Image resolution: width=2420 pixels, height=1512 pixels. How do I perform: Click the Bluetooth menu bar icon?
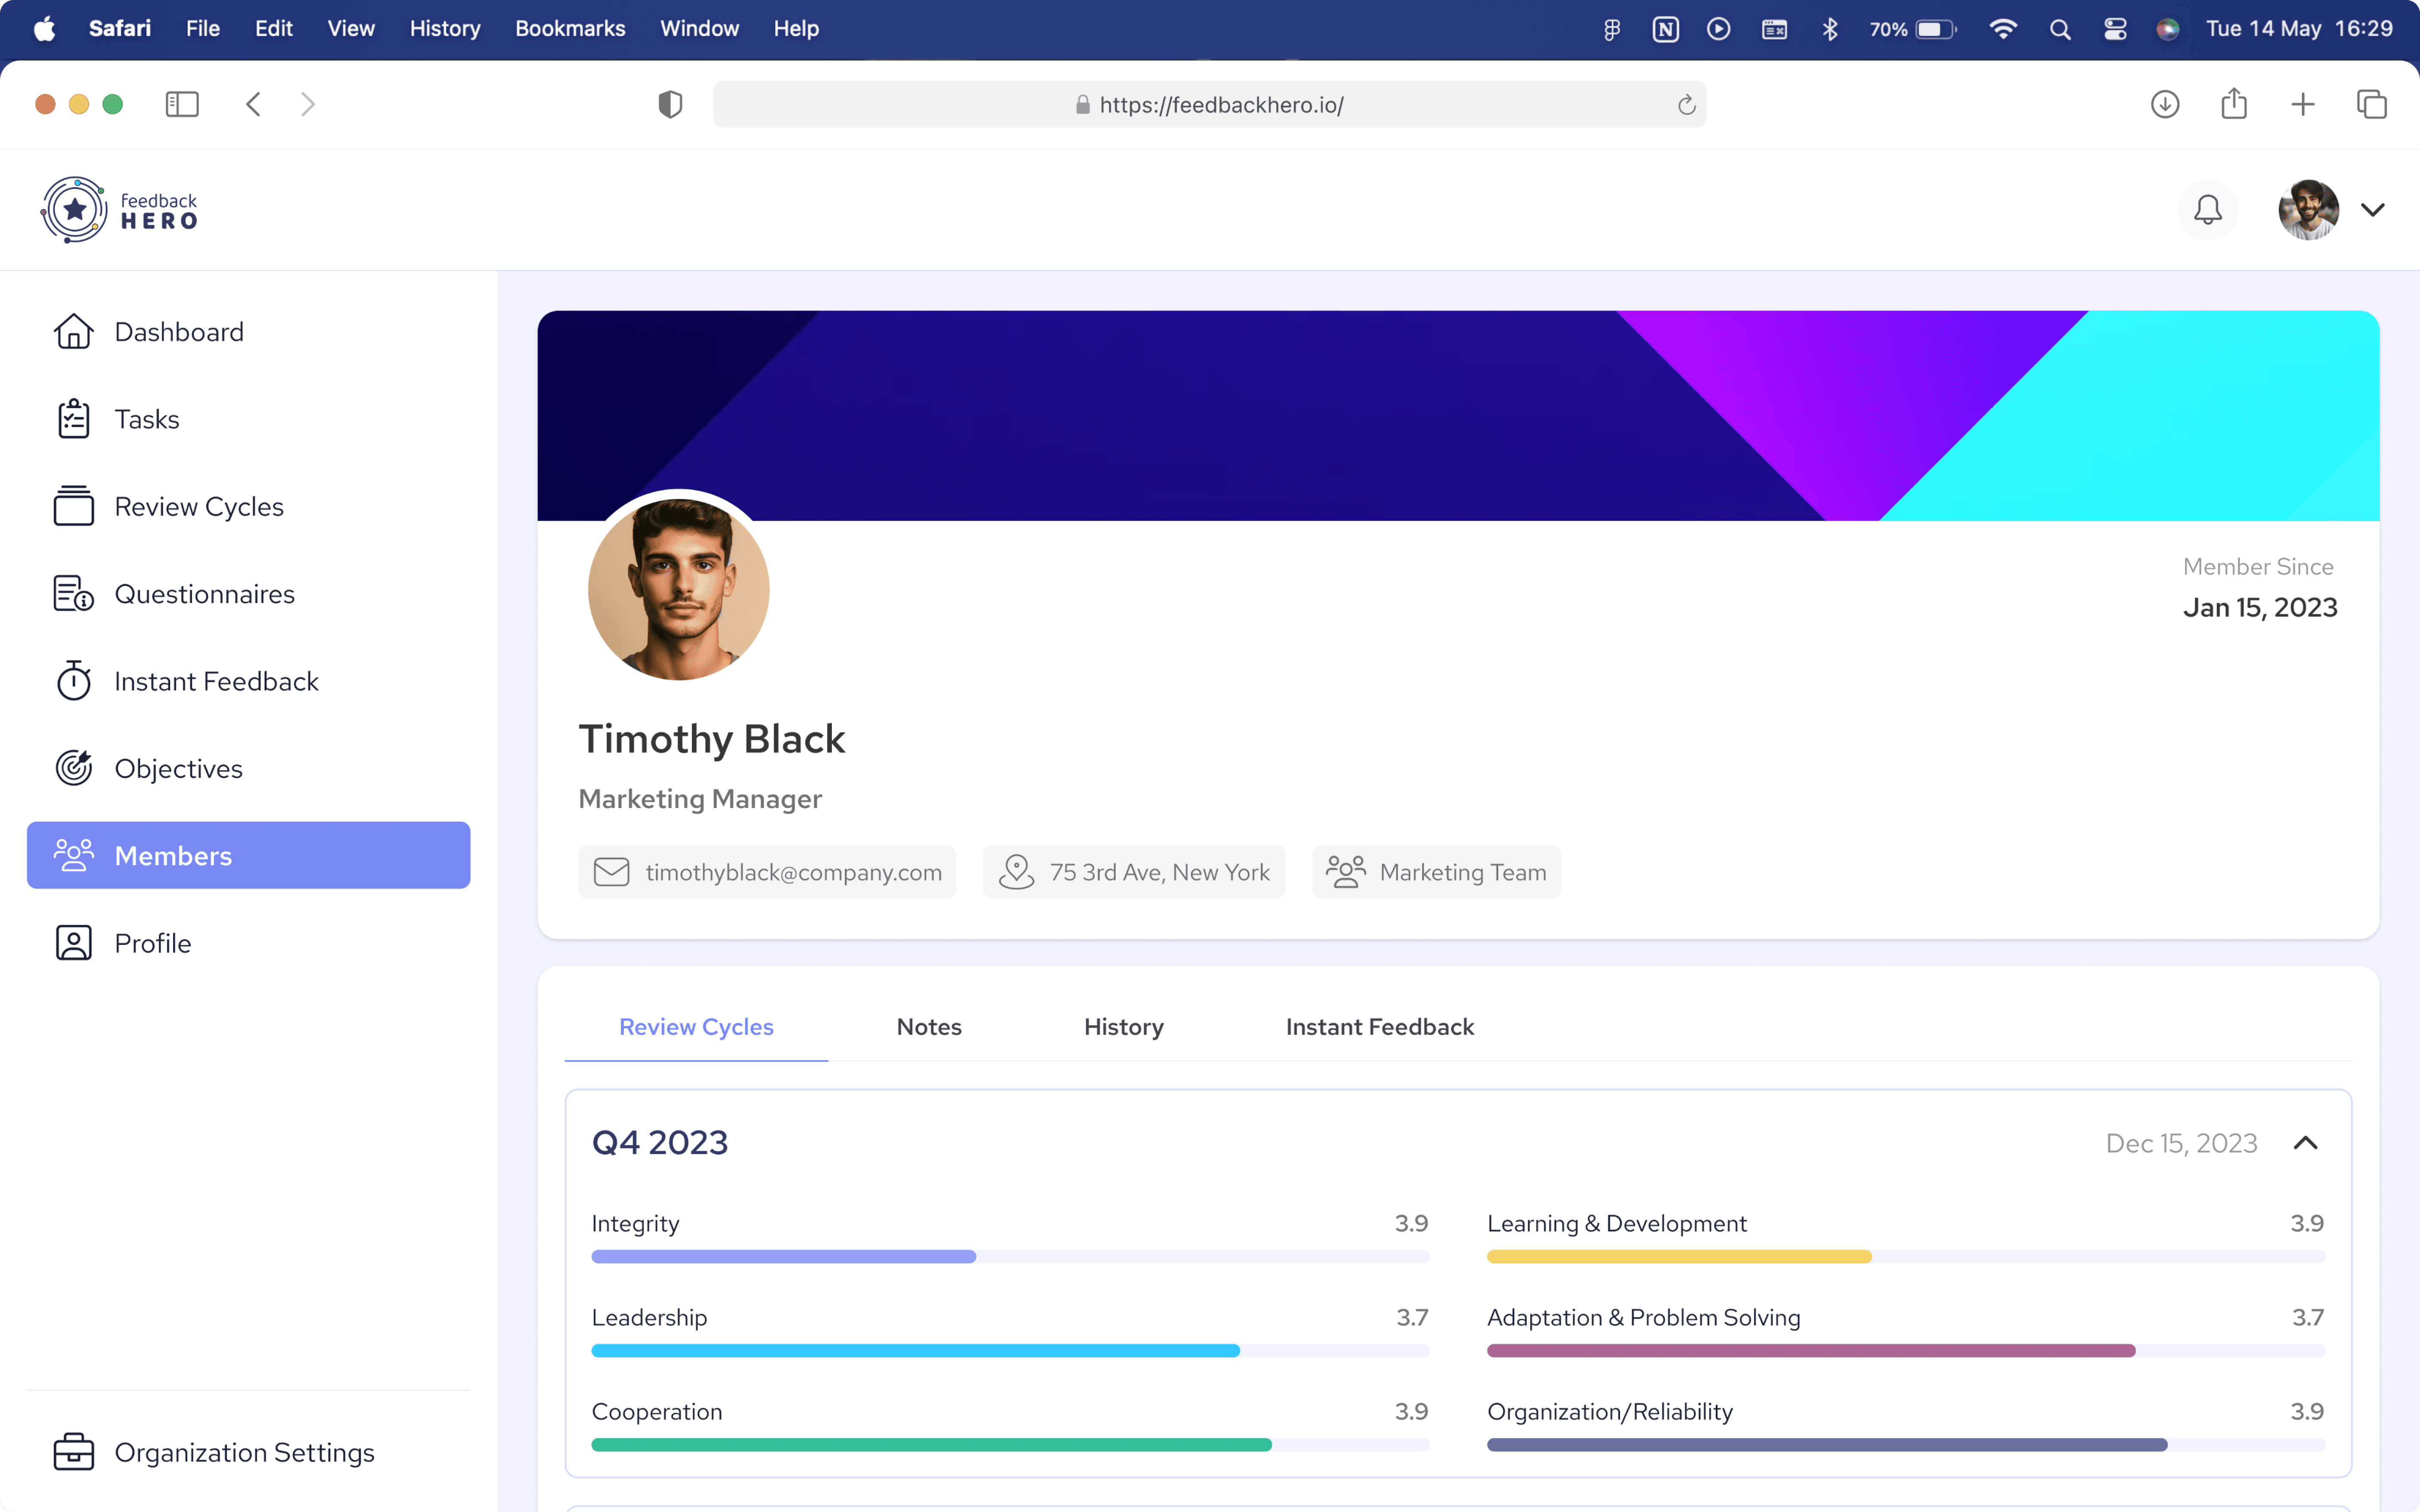click(1830, 29)
